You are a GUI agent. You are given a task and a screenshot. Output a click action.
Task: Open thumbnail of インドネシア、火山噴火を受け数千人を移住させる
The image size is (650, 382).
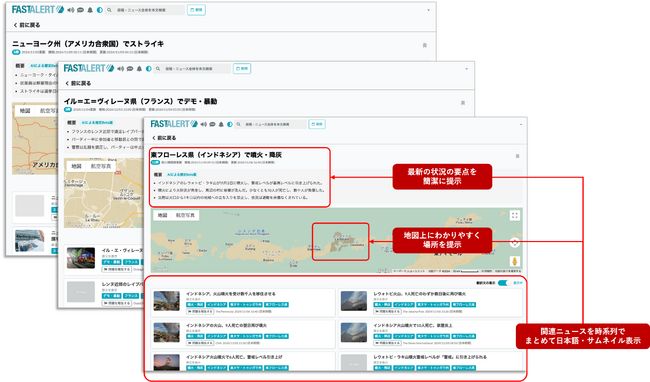click(x=166, y=301)
